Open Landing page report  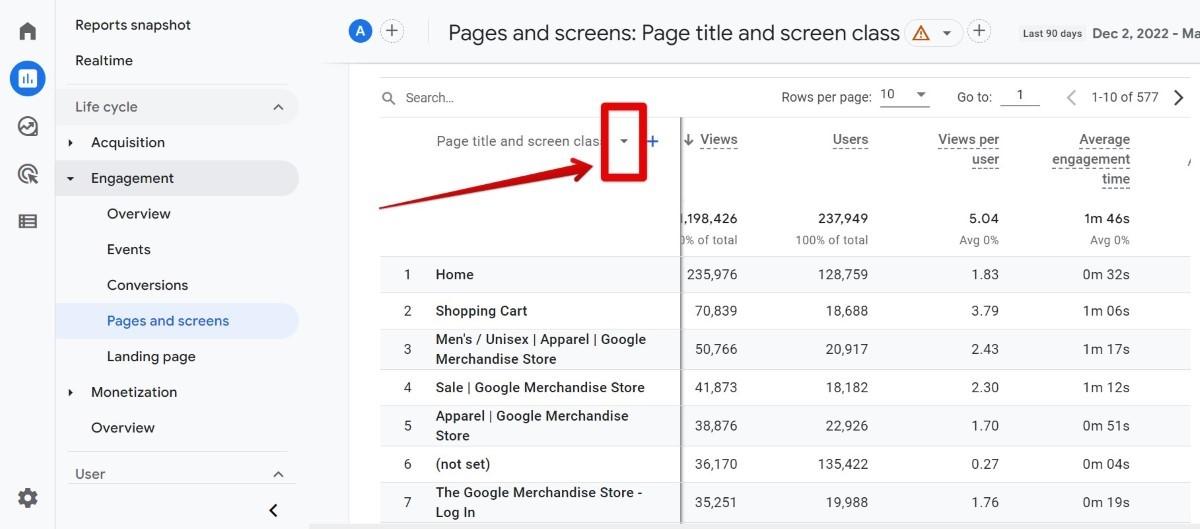pos(151,357)
